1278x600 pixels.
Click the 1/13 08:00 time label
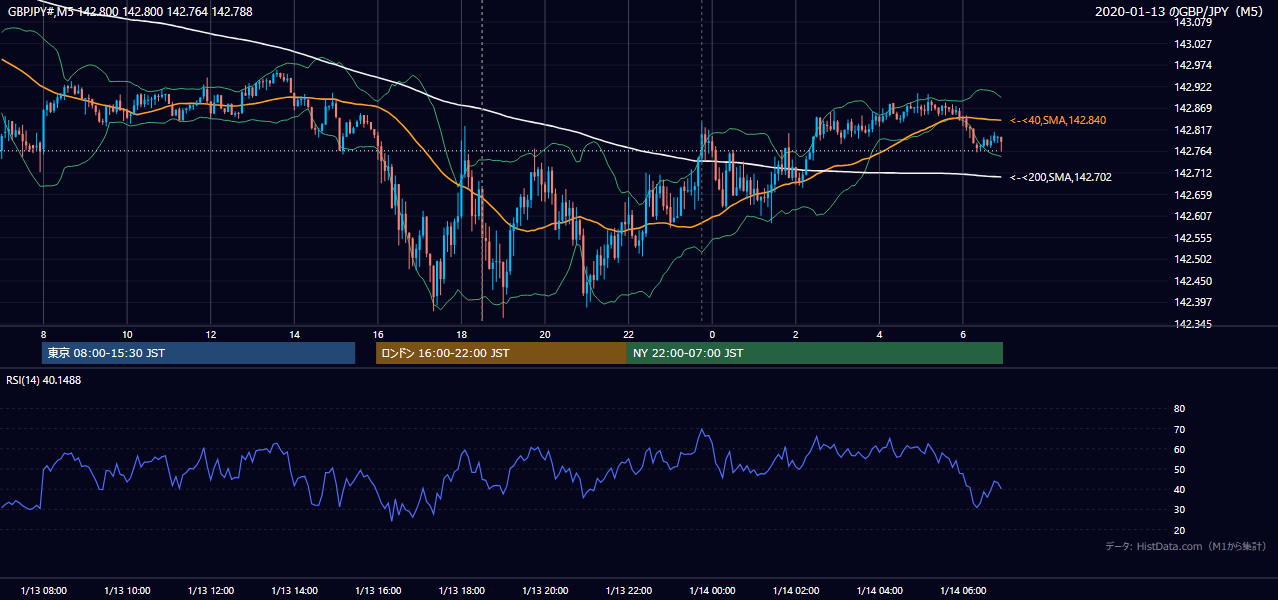pos(43,590)
